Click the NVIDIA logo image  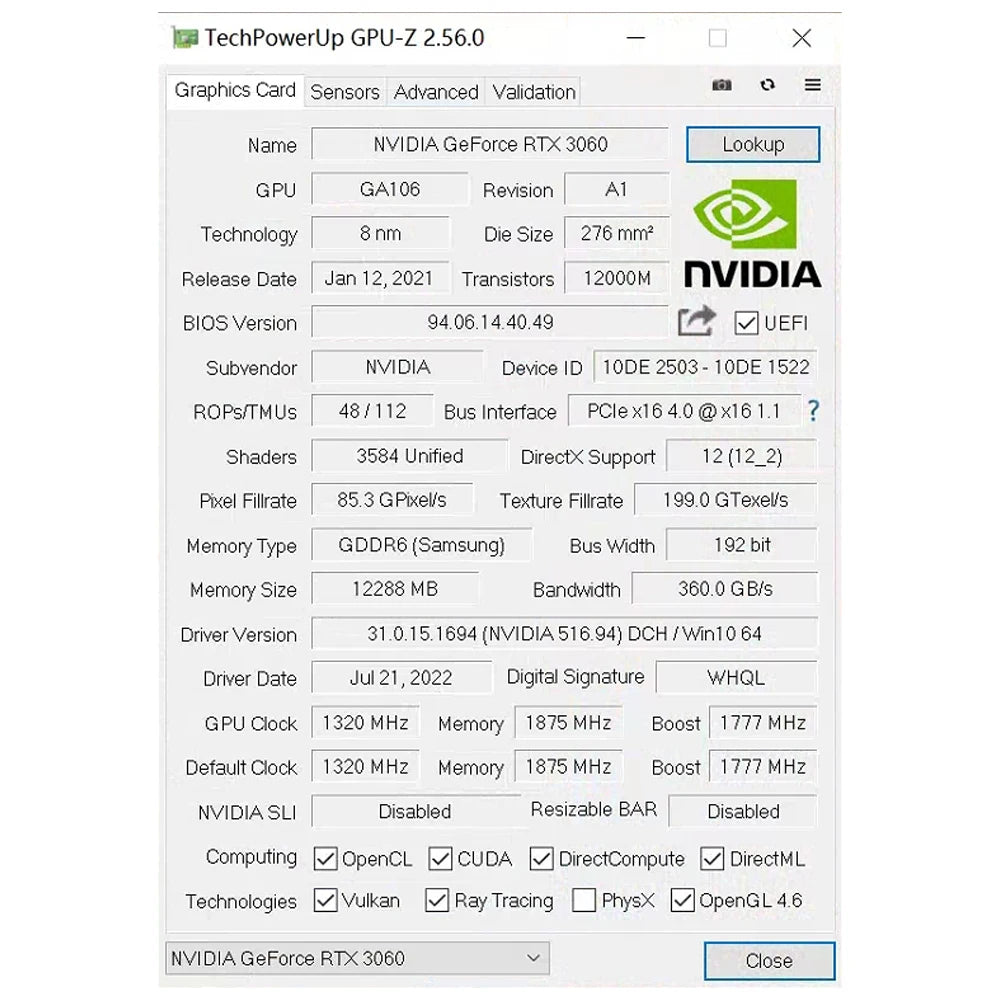(x=753, y=232)
